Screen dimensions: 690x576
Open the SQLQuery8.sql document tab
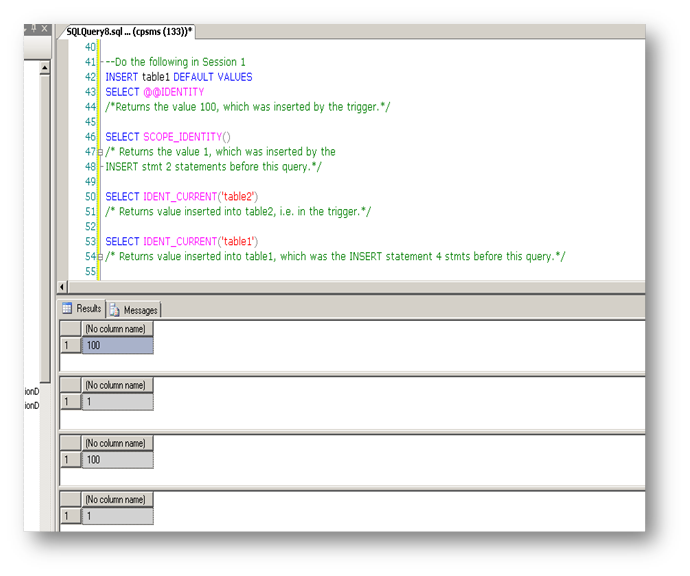128,32
